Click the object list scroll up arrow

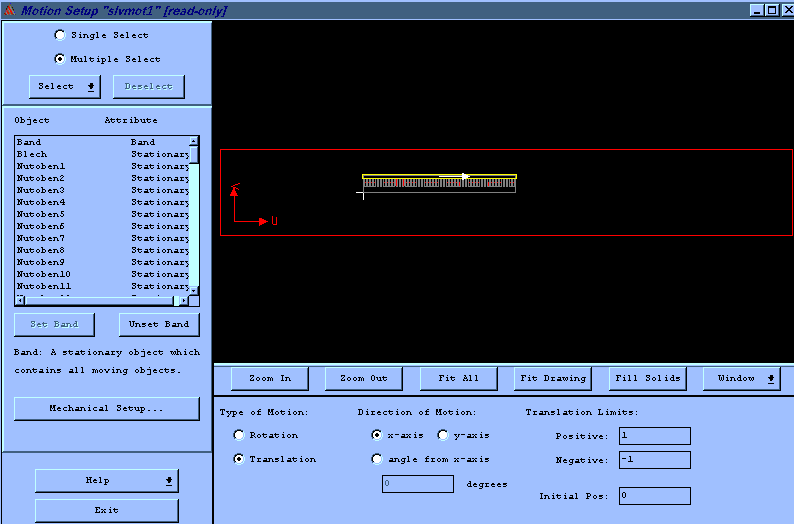pyautogui.click(x=193, y=140)
